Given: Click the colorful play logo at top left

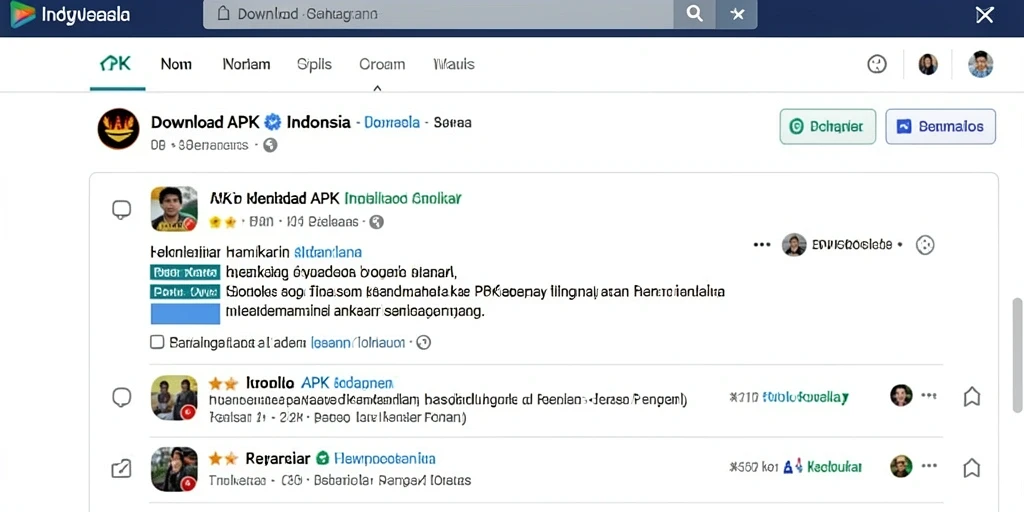Looking at the screenshot, I should point(23,14).
